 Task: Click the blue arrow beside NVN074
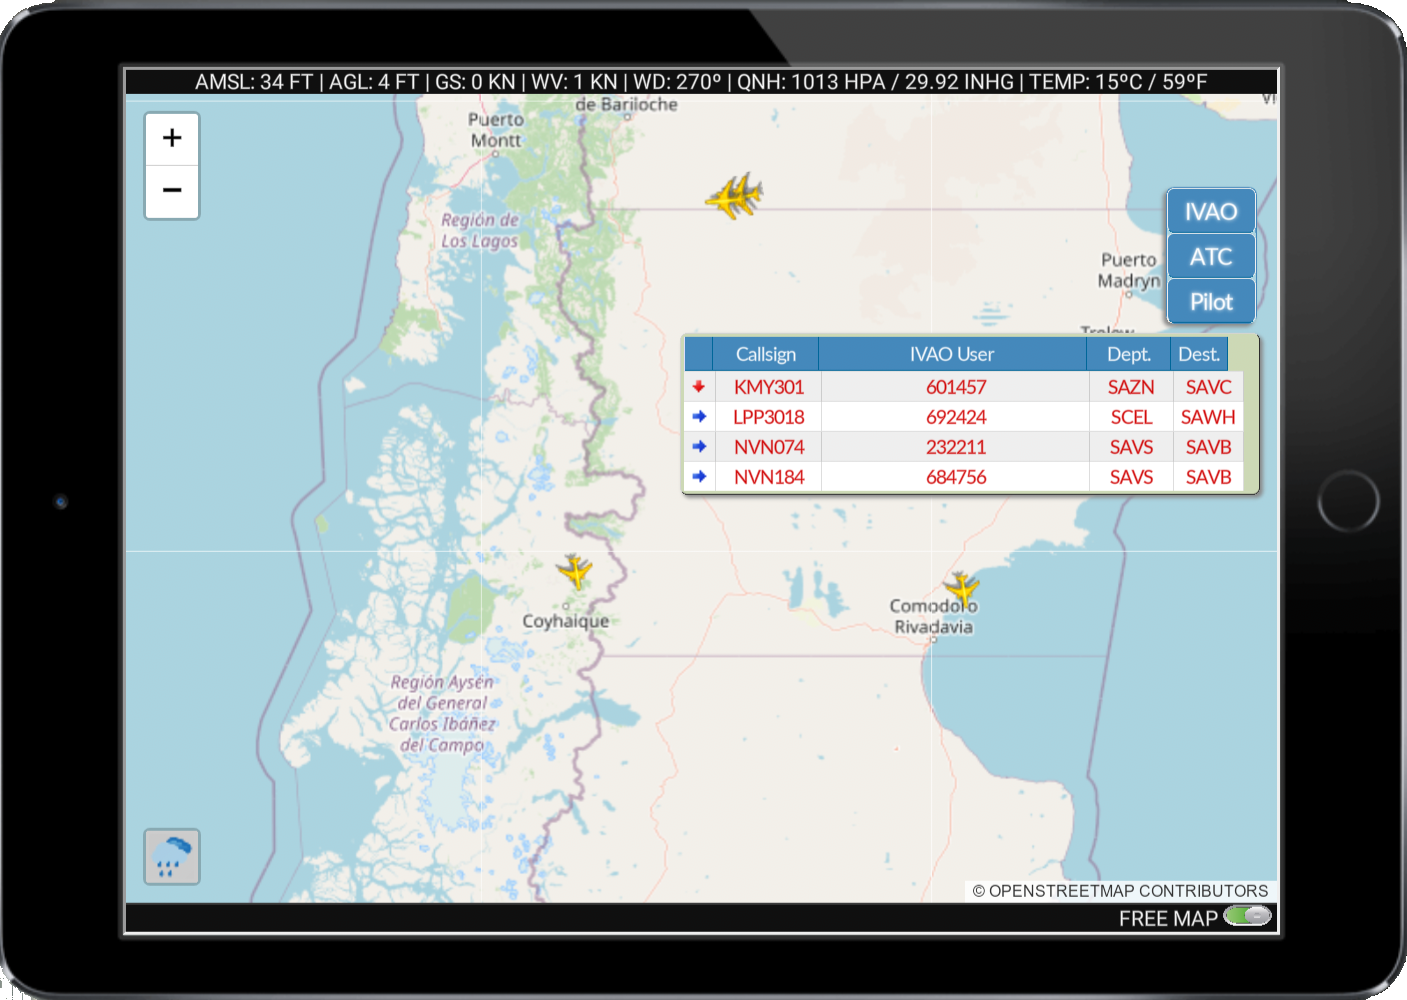(x=699, y=447)
